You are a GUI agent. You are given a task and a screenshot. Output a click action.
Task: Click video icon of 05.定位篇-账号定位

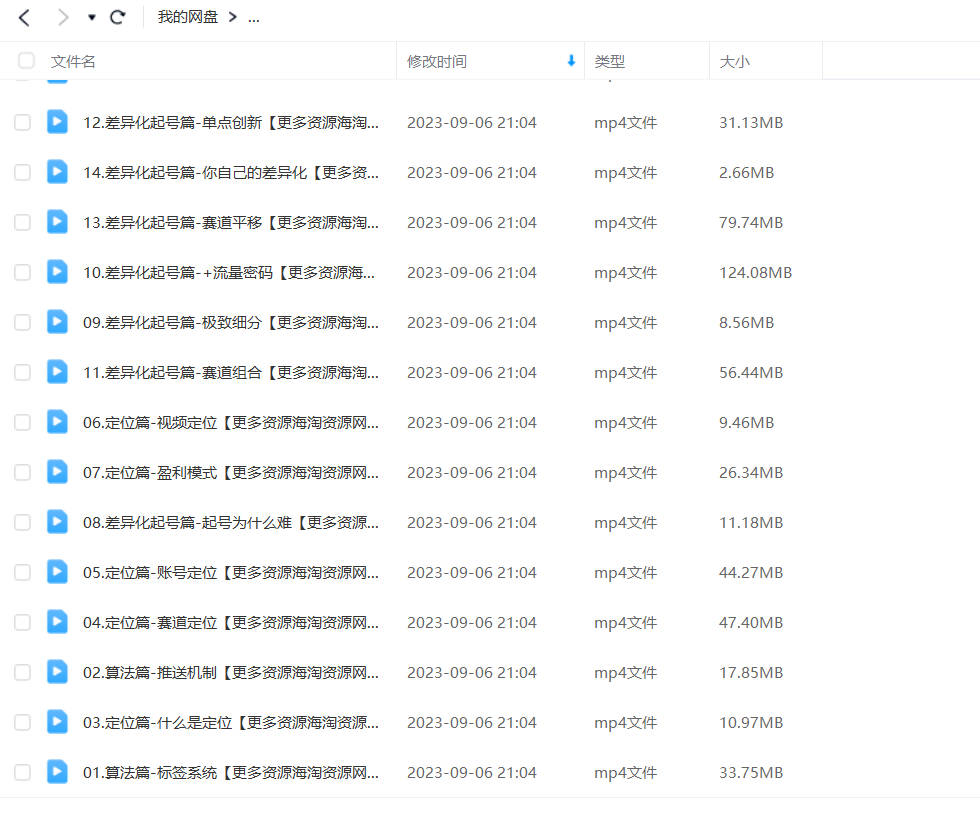point(57,571)
